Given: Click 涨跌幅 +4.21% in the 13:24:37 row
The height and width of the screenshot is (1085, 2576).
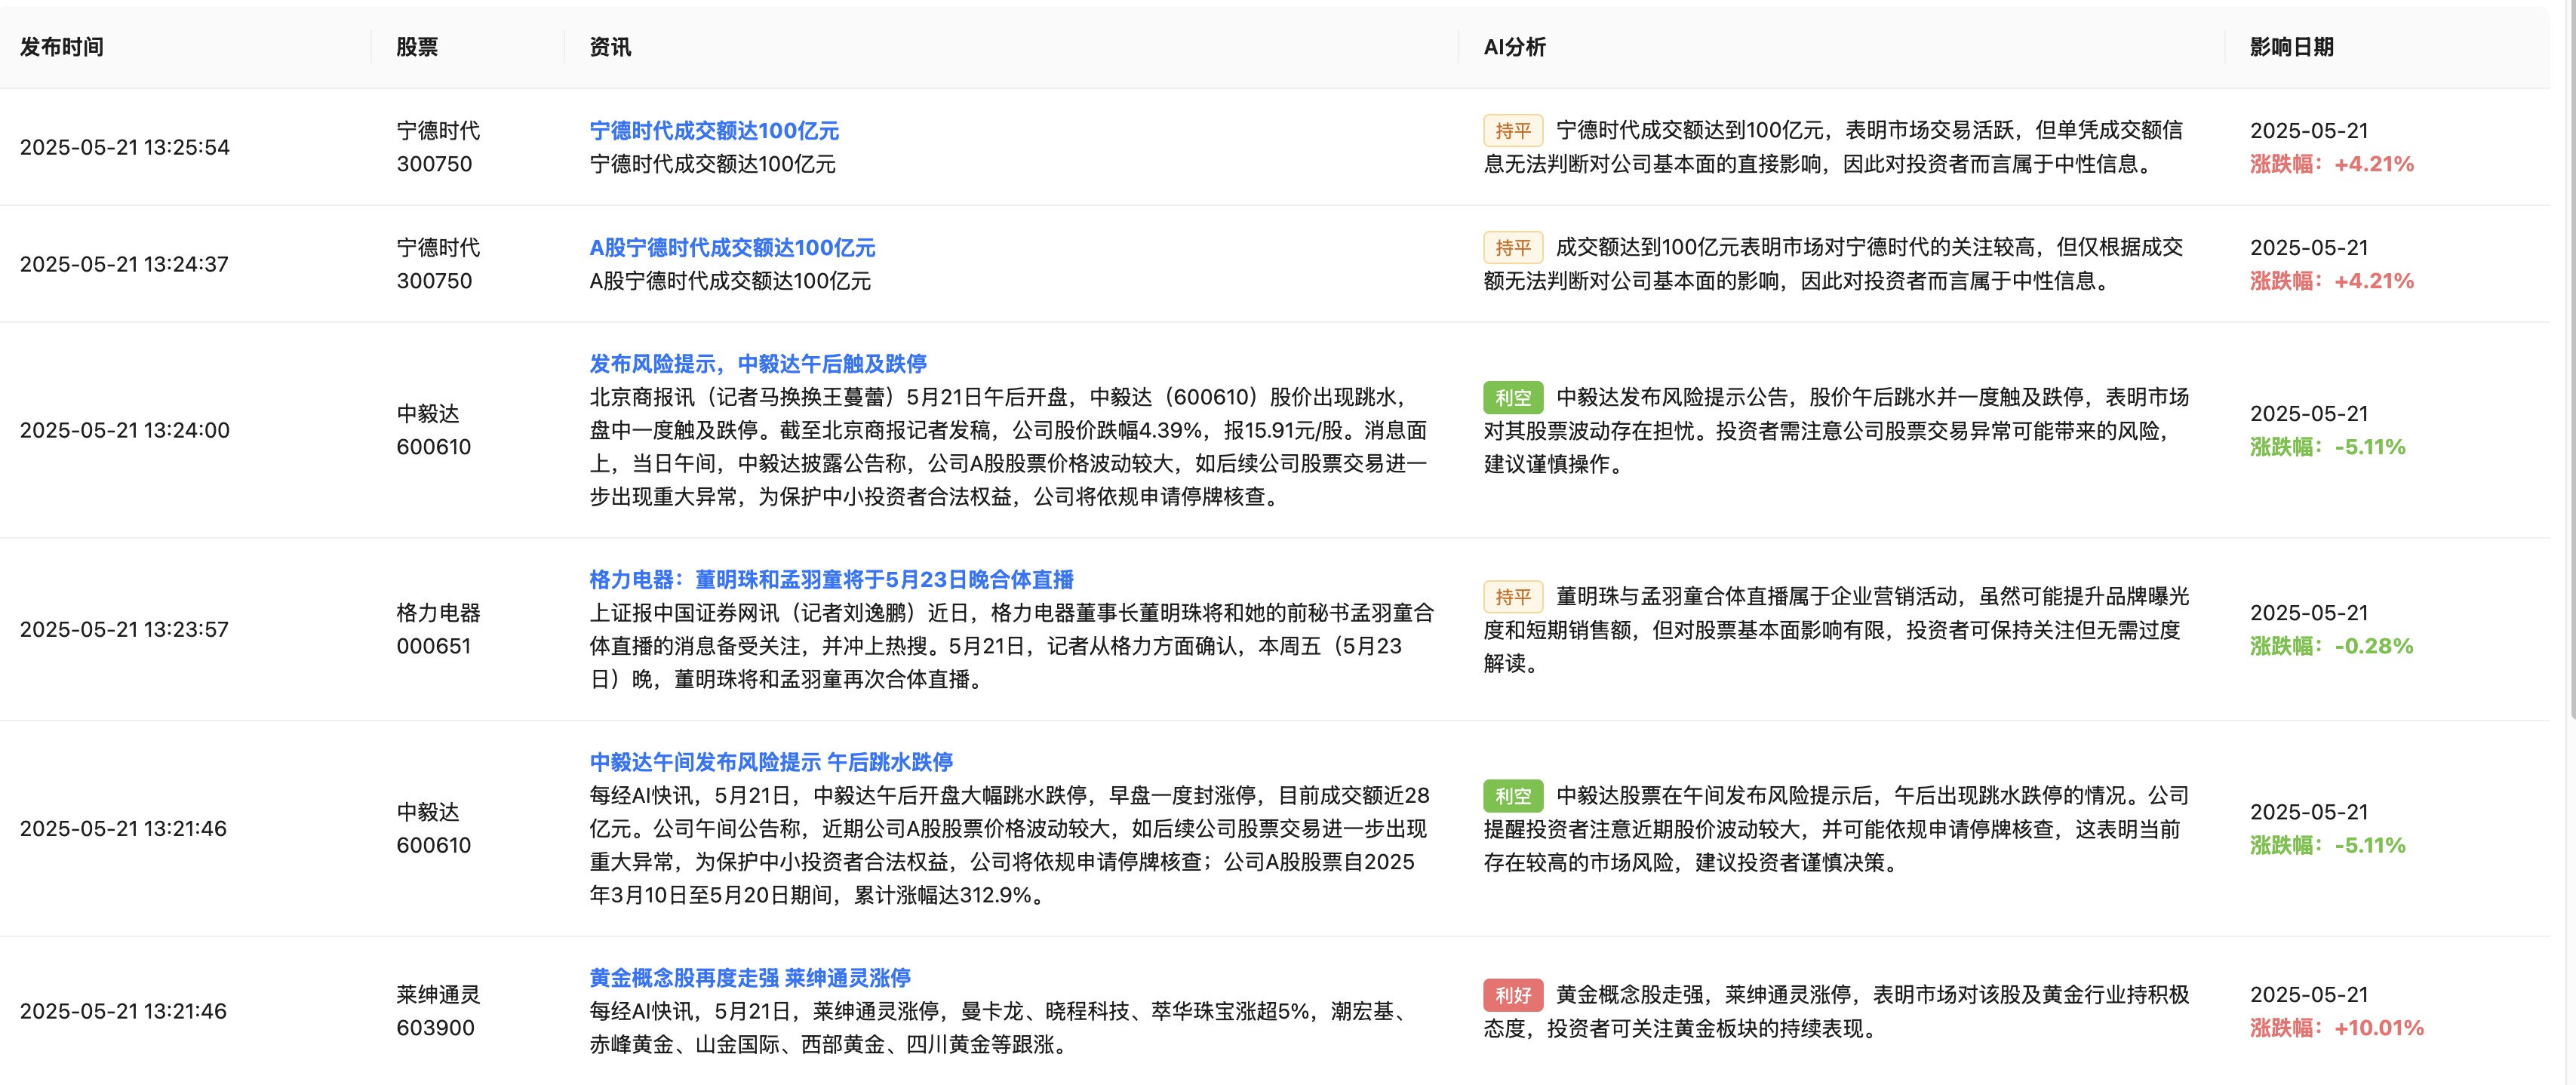Looking at the screenshot, I should 2332,281.
